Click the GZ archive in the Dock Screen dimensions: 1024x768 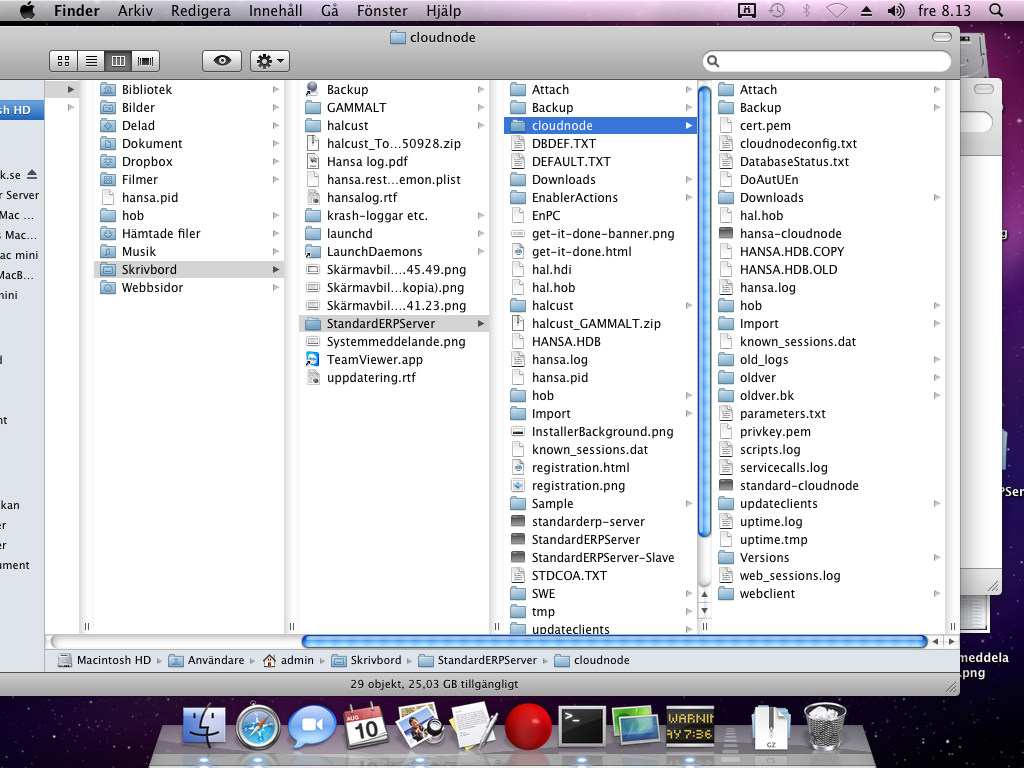coord(771,726)
